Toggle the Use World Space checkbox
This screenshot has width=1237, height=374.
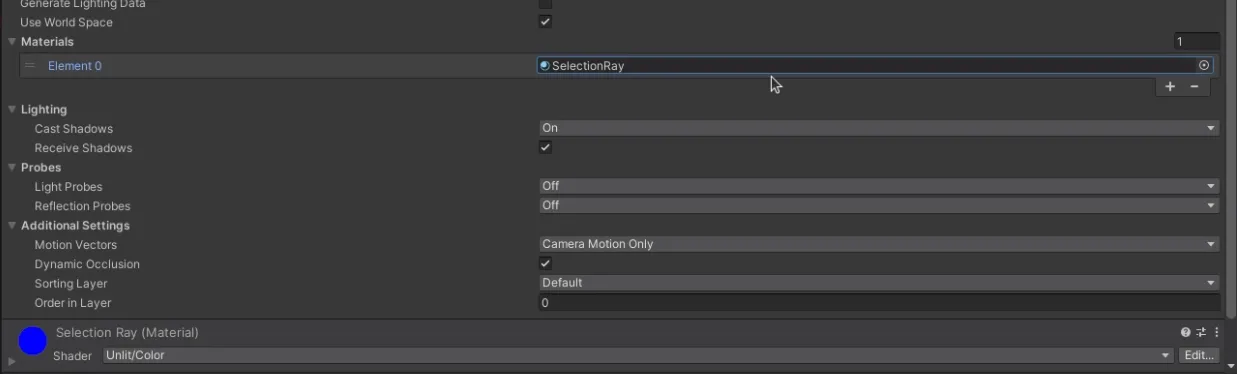click(545, 22)
